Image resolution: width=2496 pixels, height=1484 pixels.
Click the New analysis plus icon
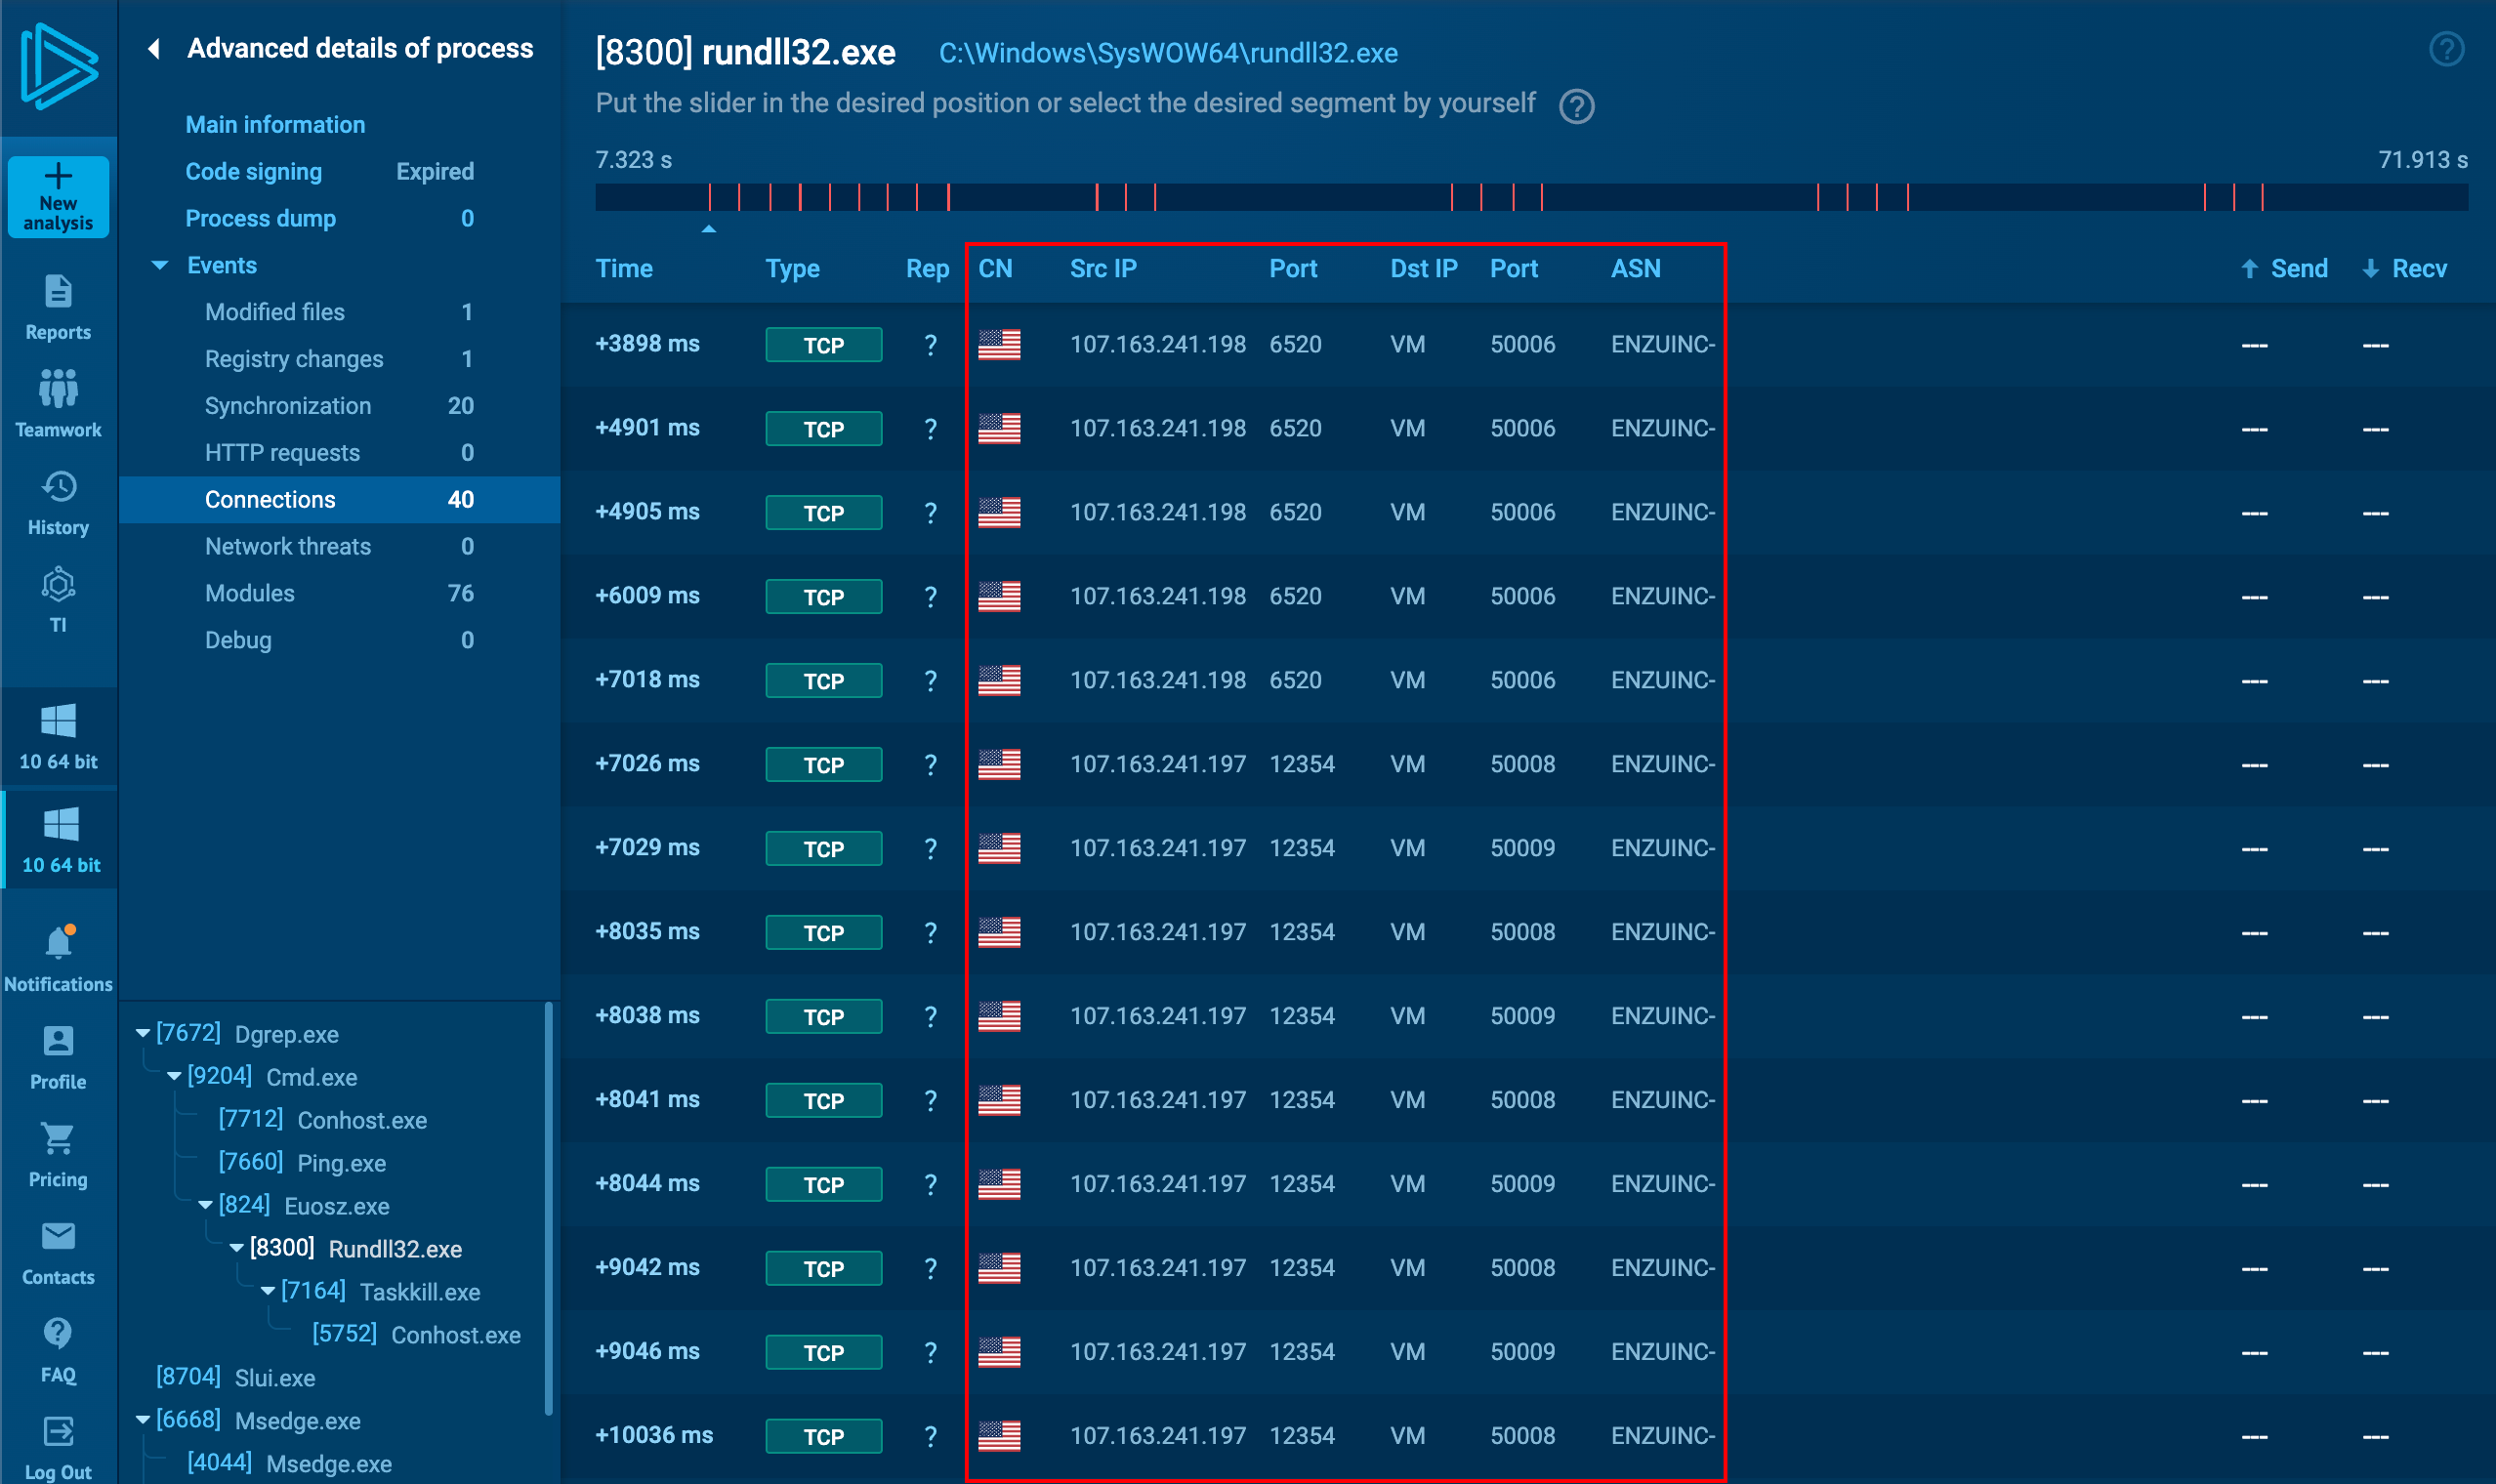click(58, 178)
